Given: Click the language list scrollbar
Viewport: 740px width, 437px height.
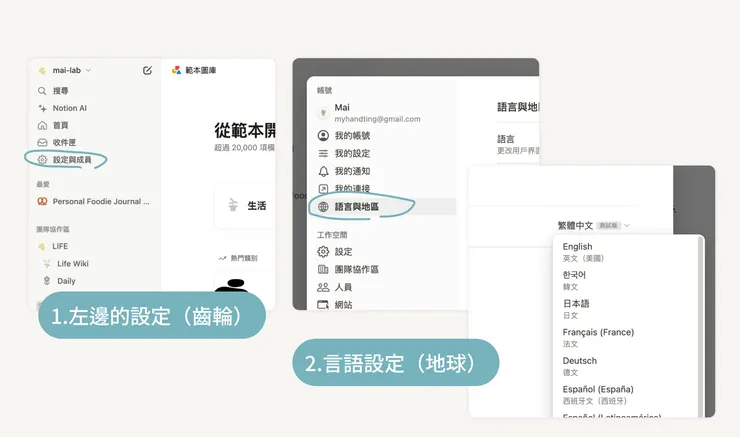Looking at the screenshot, I should click(700, 326).
